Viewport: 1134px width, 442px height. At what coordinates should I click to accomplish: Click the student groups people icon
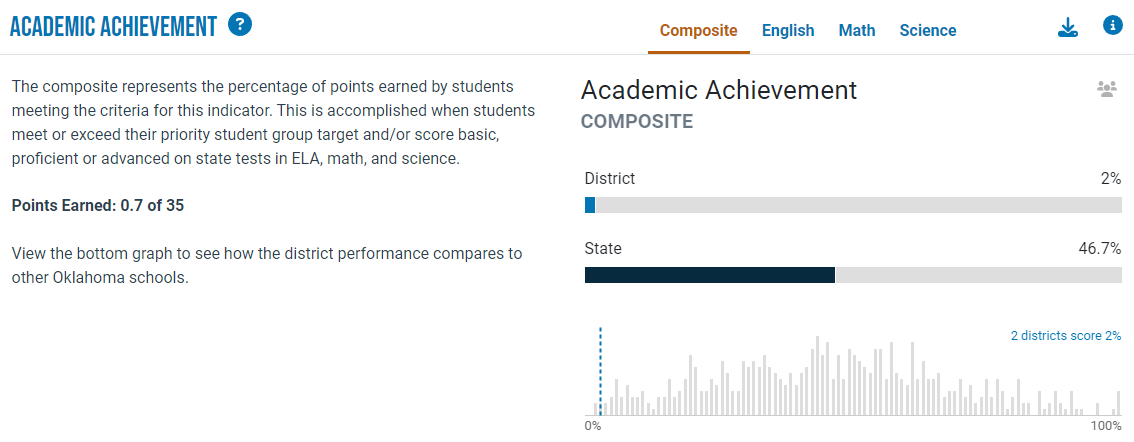pos(1107,90)
